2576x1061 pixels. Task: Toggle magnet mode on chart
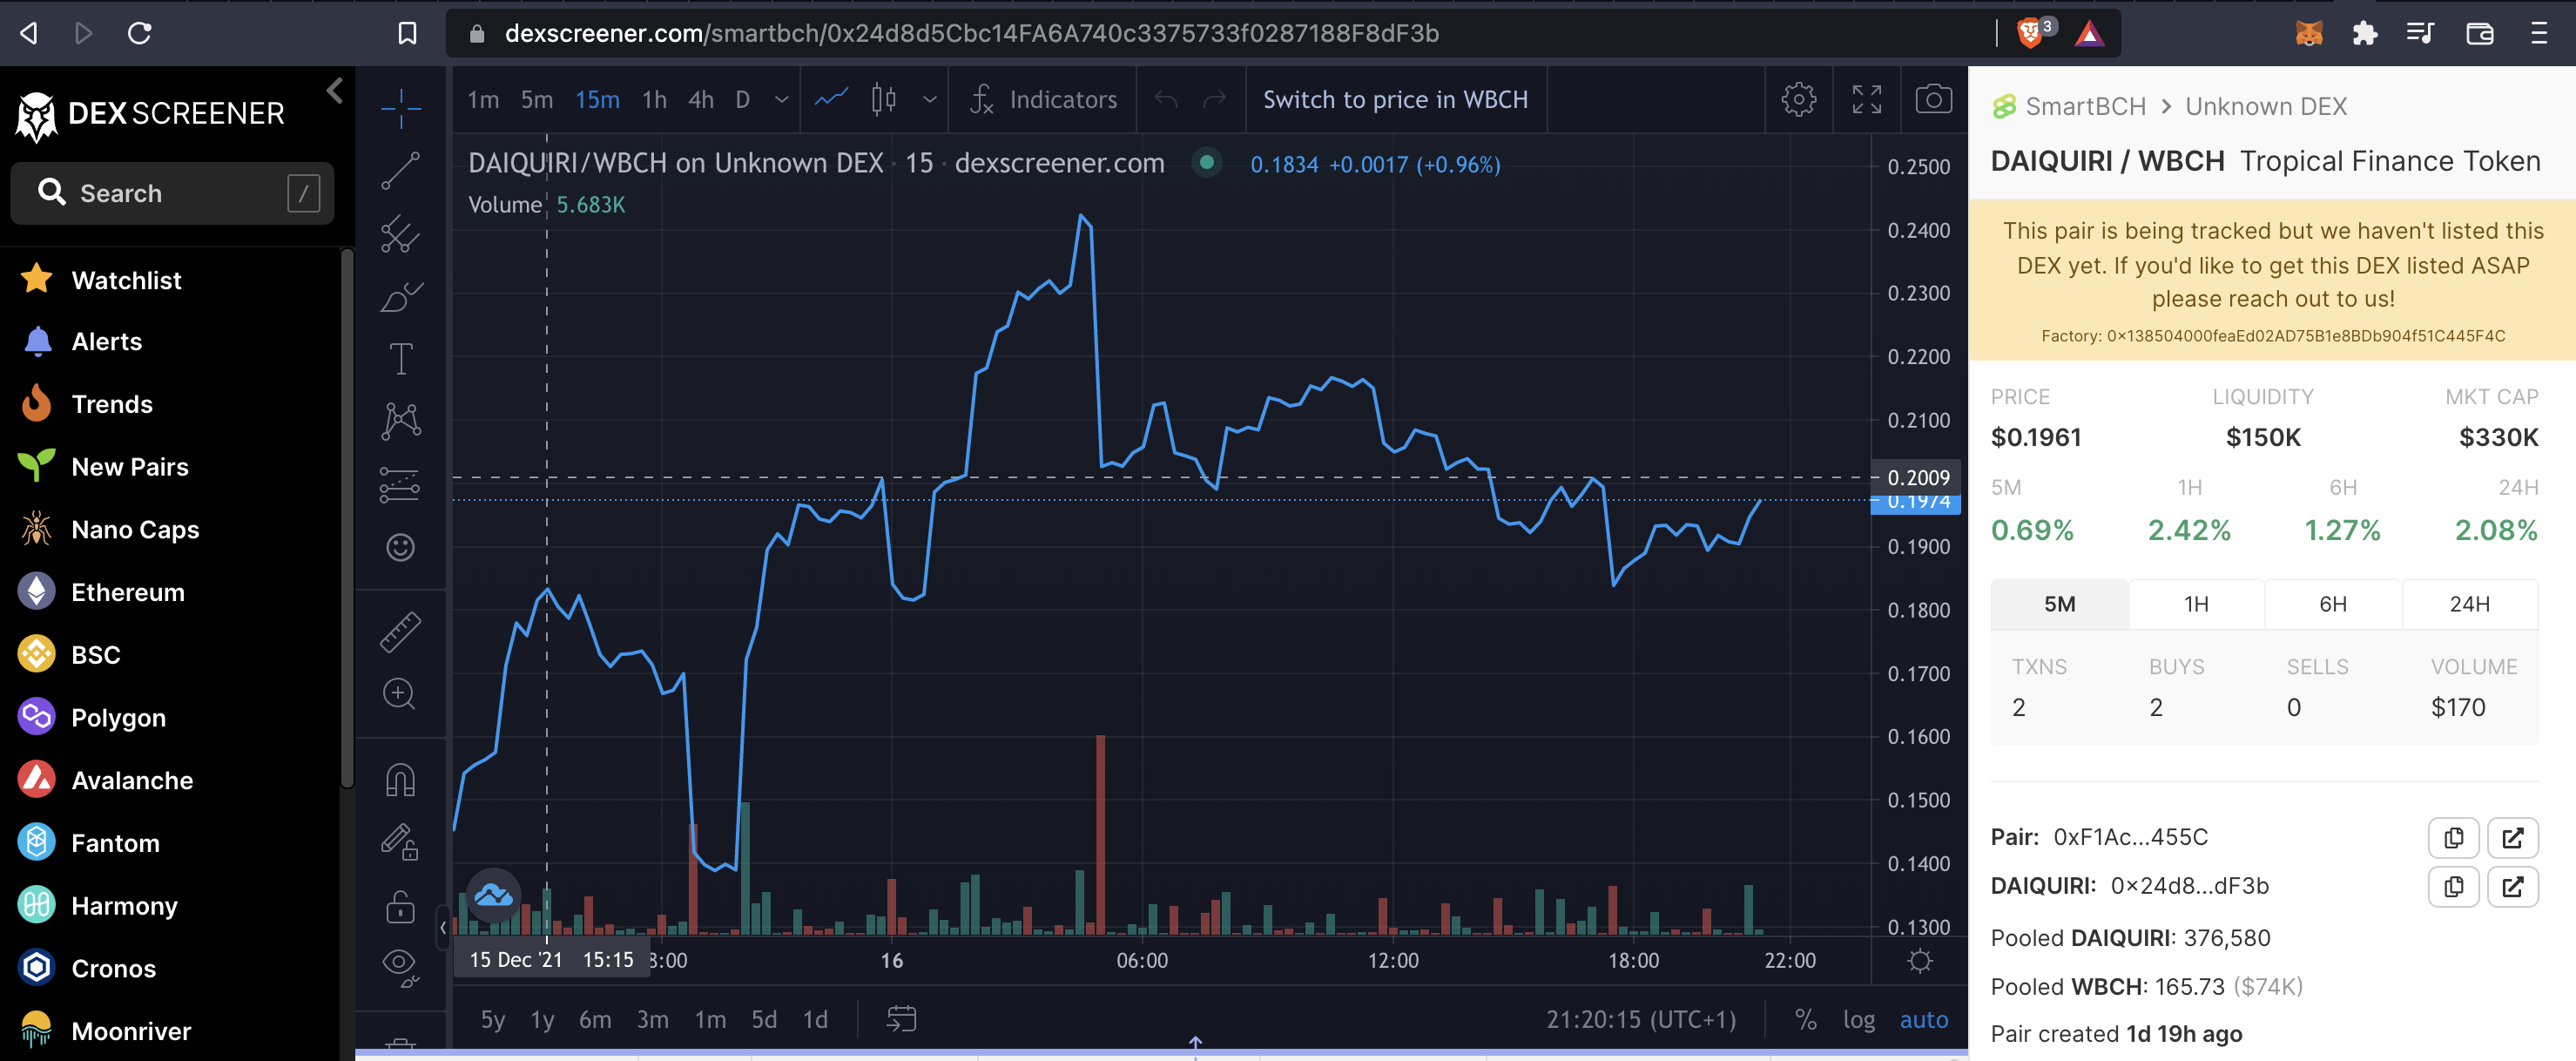pyautogui.click(x=400, y=780)
